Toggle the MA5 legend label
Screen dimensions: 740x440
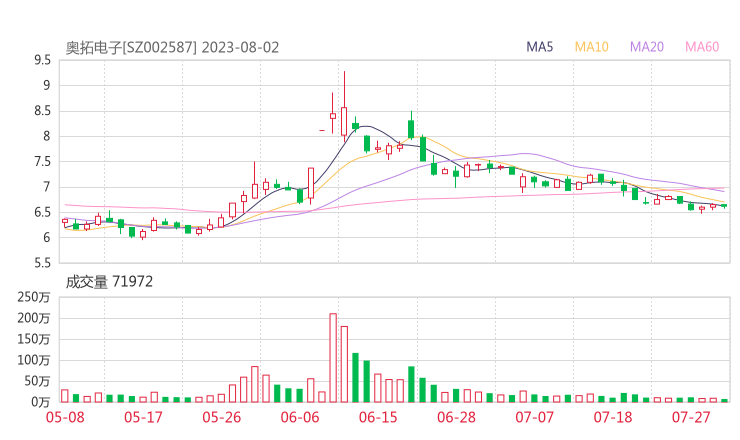coord(539,47)
